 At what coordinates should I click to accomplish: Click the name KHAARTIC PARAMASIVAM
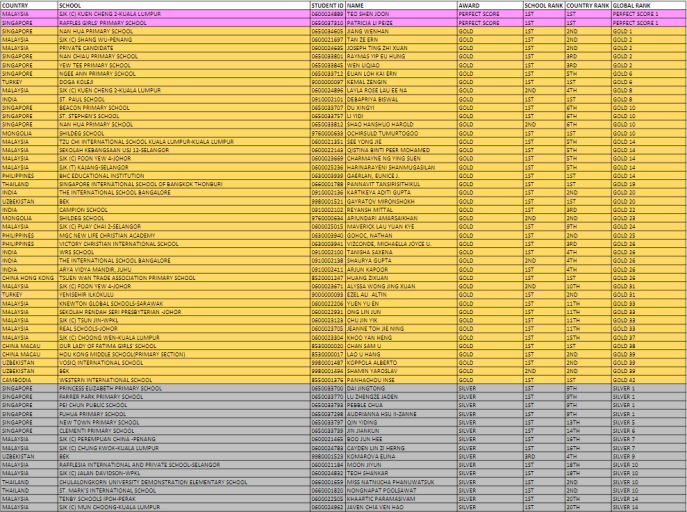click(401, 499)
